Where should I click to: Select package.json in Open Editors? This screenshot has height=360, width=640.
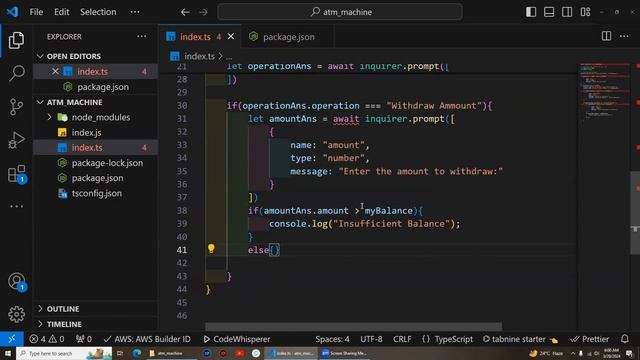103,87
